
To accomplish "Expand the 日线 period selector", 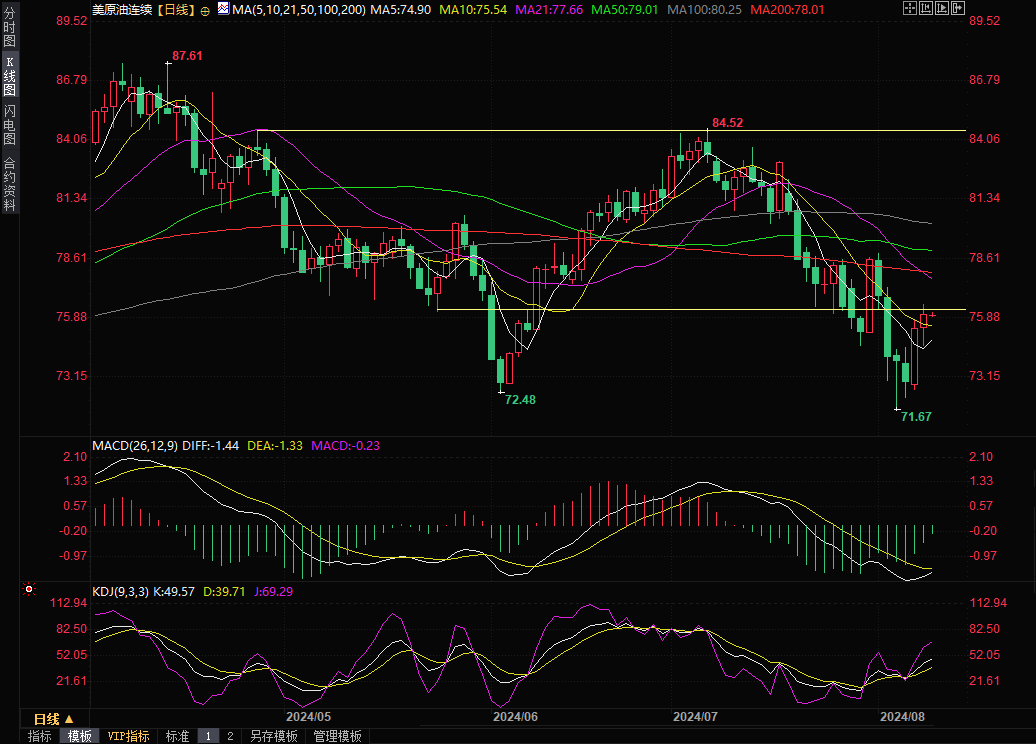I will 54,719.
